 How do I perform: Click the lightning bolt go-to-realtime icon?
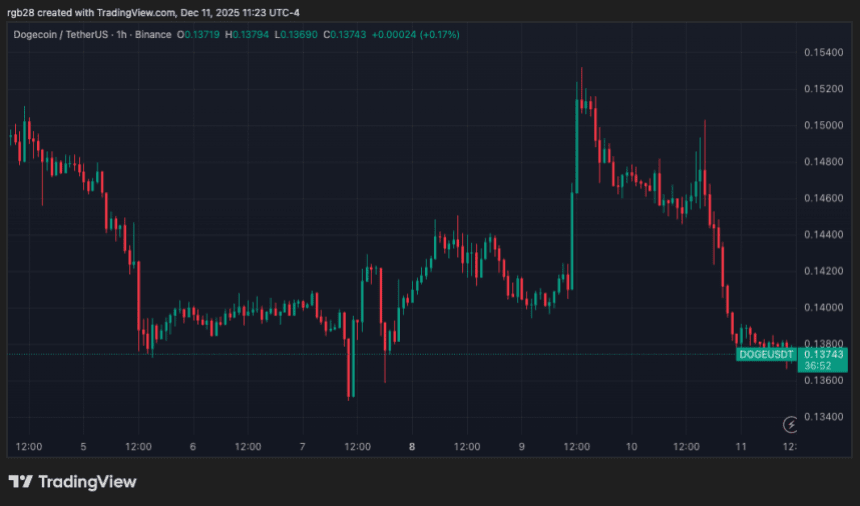point(790,424)
